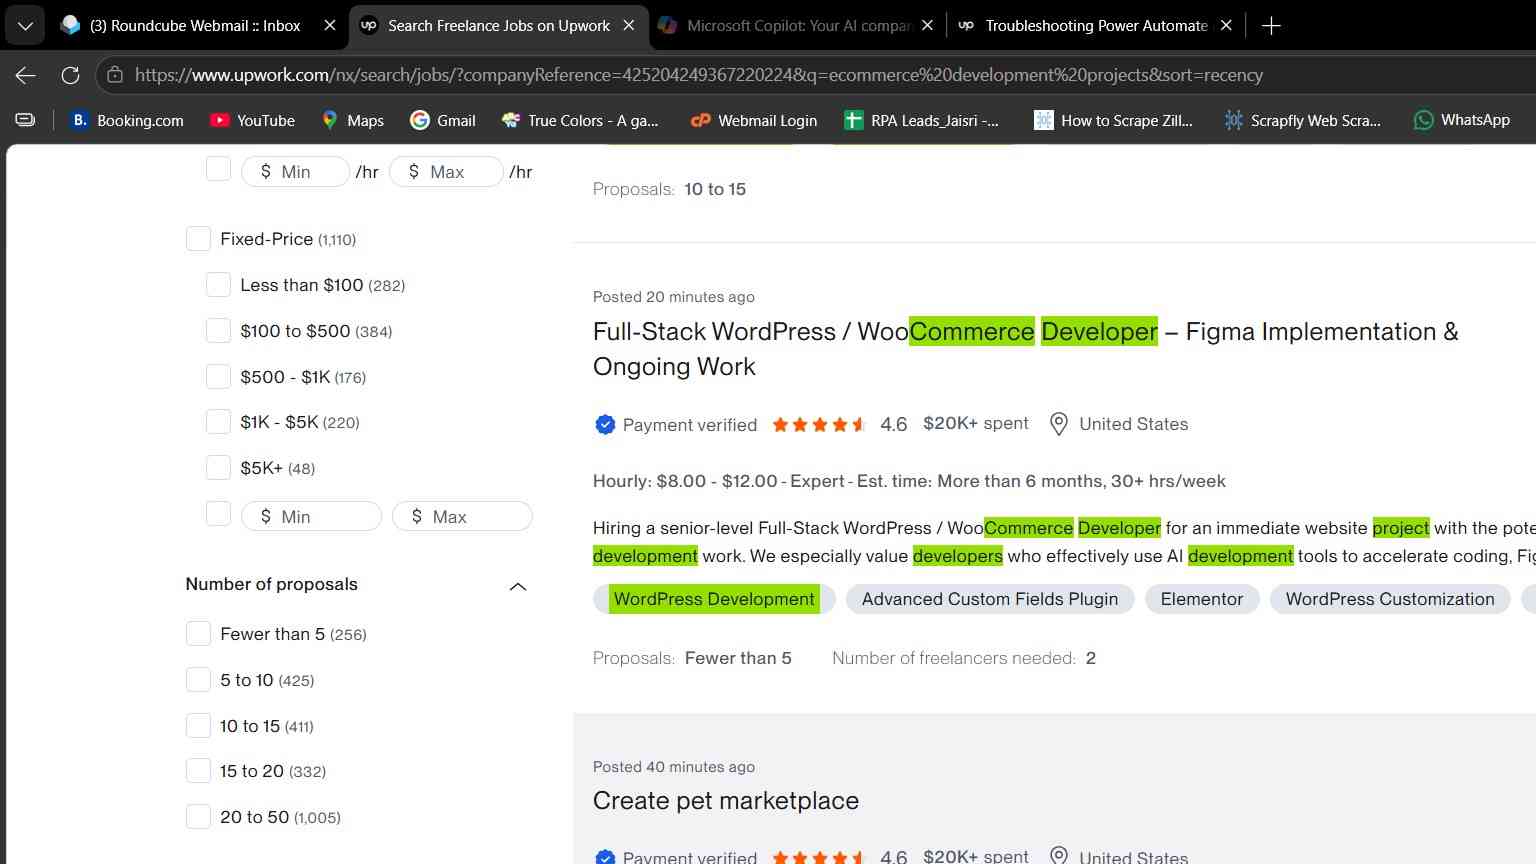Open the WhatsApp bookmark
Screen dimensions: 1536x864
point(1462,120)
